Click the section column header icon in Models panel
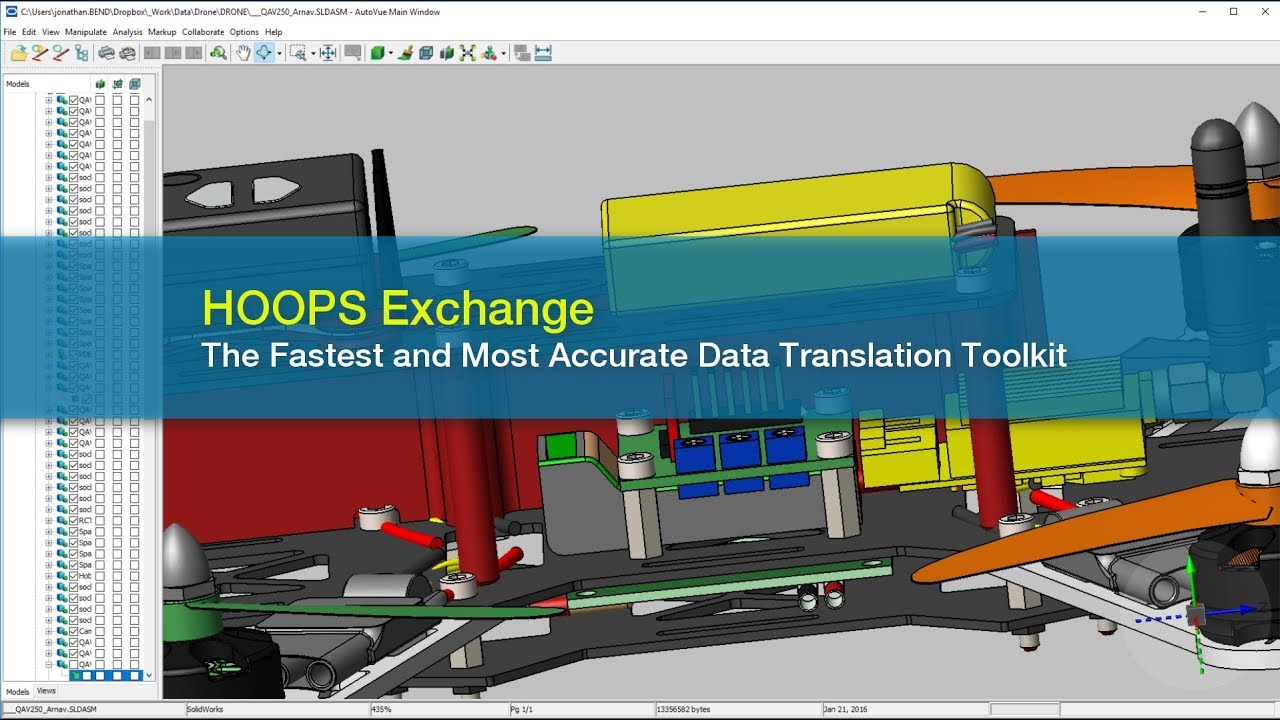 (100, 84)
